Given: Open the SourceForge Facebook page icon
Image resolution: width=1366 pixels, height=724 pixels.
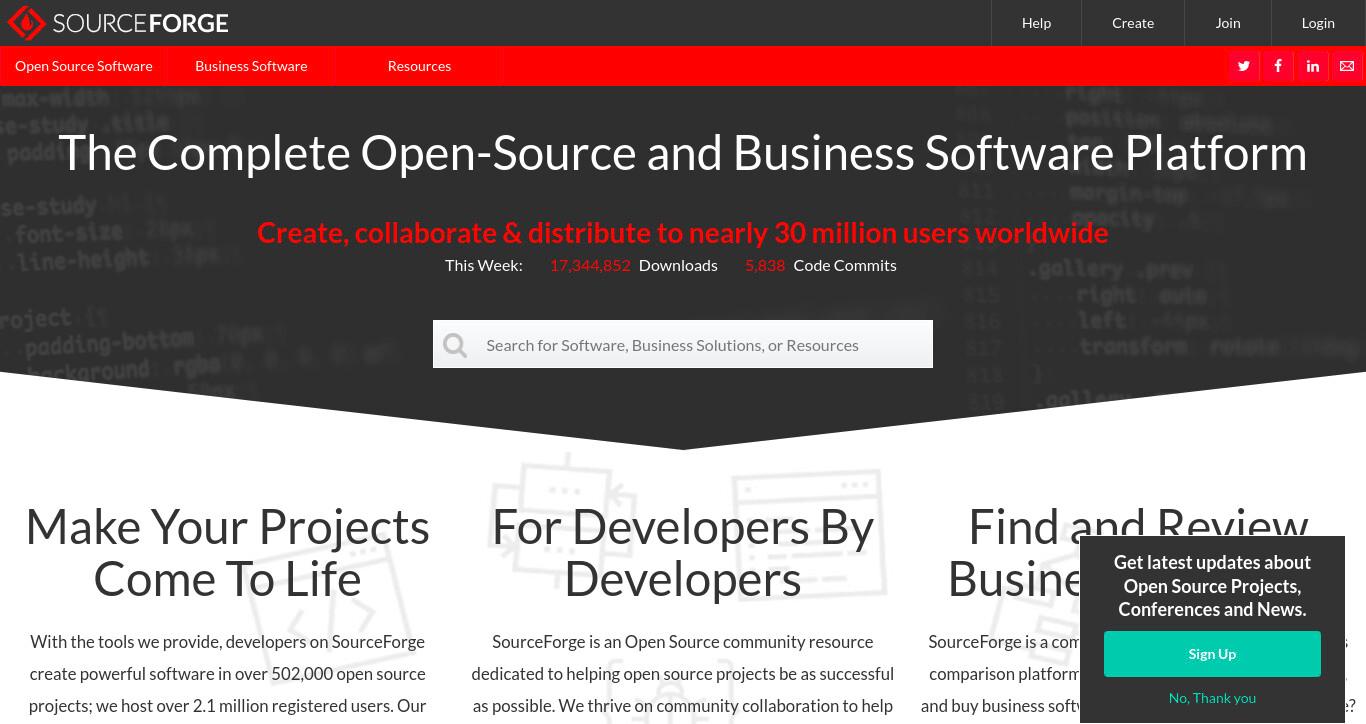Looking at the screenshot, I should tap(1278, 66).
